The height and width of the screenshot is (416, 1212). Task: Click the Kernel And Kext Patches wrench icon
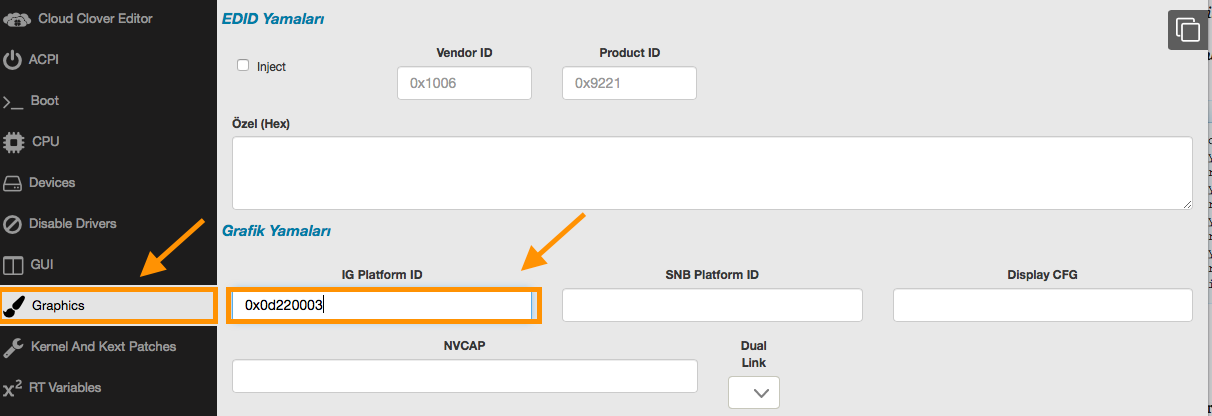click(x=13, y=347)
